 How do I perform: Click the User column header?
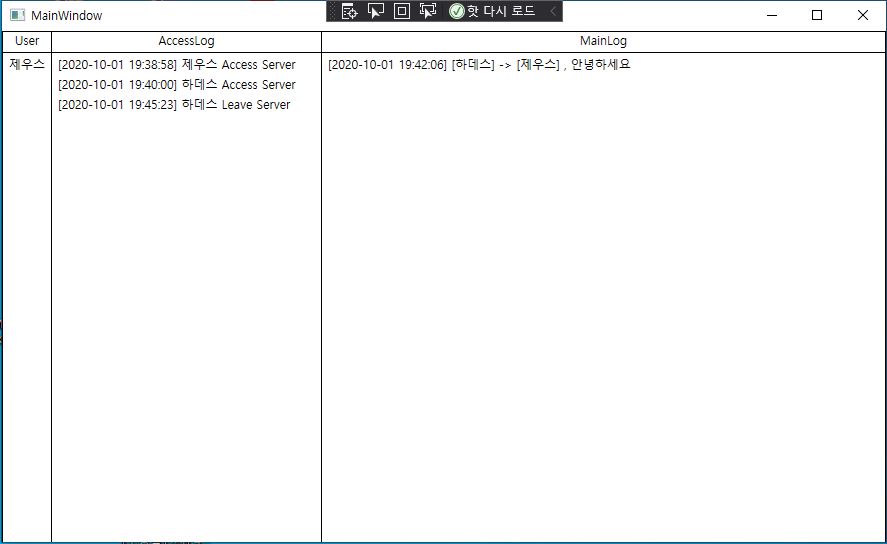click(27, 41)
